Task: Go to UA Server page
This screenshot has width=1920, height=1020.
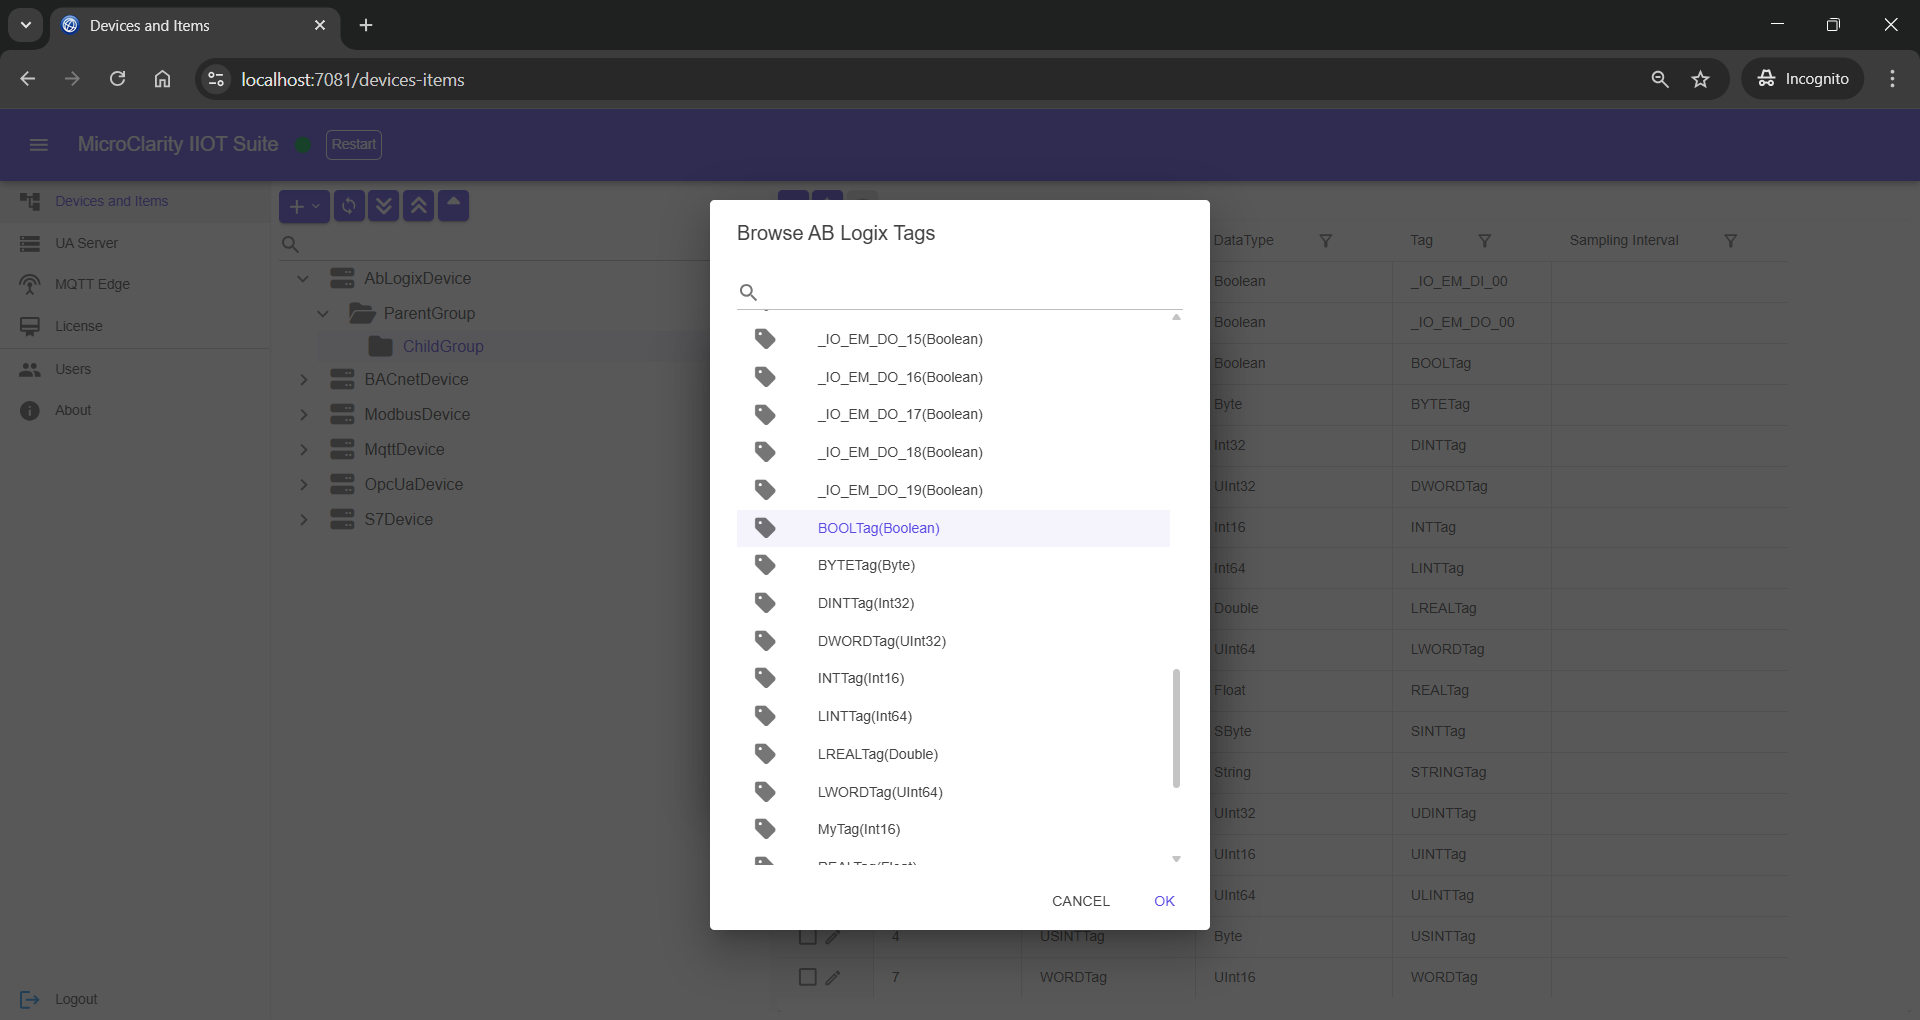Action: click(x=86, y=243)
